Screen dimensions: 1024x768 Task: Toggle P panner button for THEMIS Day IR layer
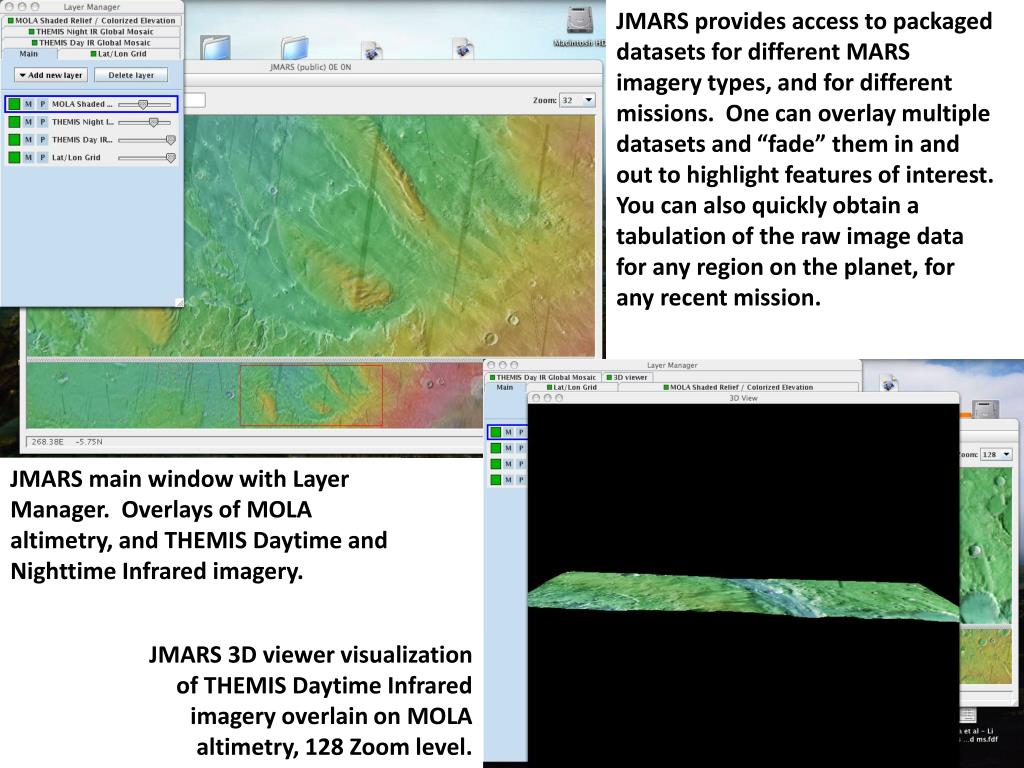pos(42,140)
